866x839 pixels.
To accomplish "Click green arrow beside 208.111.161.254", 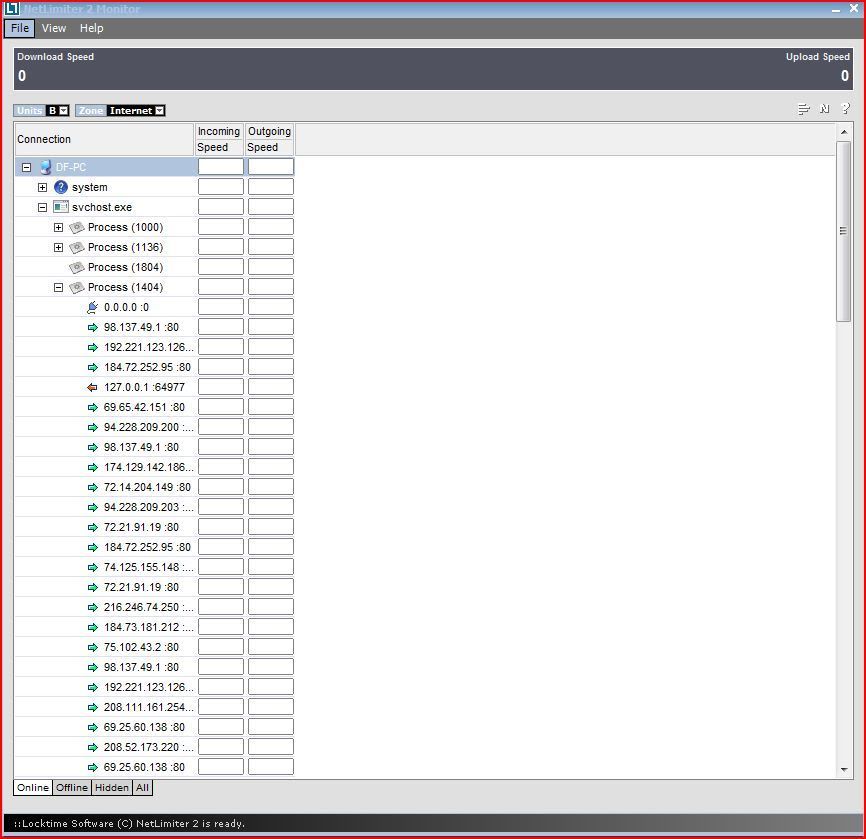I will pyautogui.click(x=92, y=707).
